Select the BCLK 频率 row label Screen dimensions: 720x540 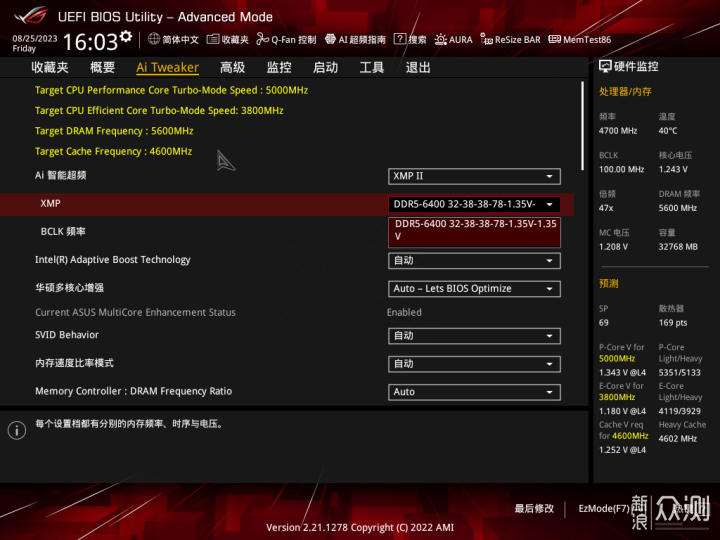point(63,231)
